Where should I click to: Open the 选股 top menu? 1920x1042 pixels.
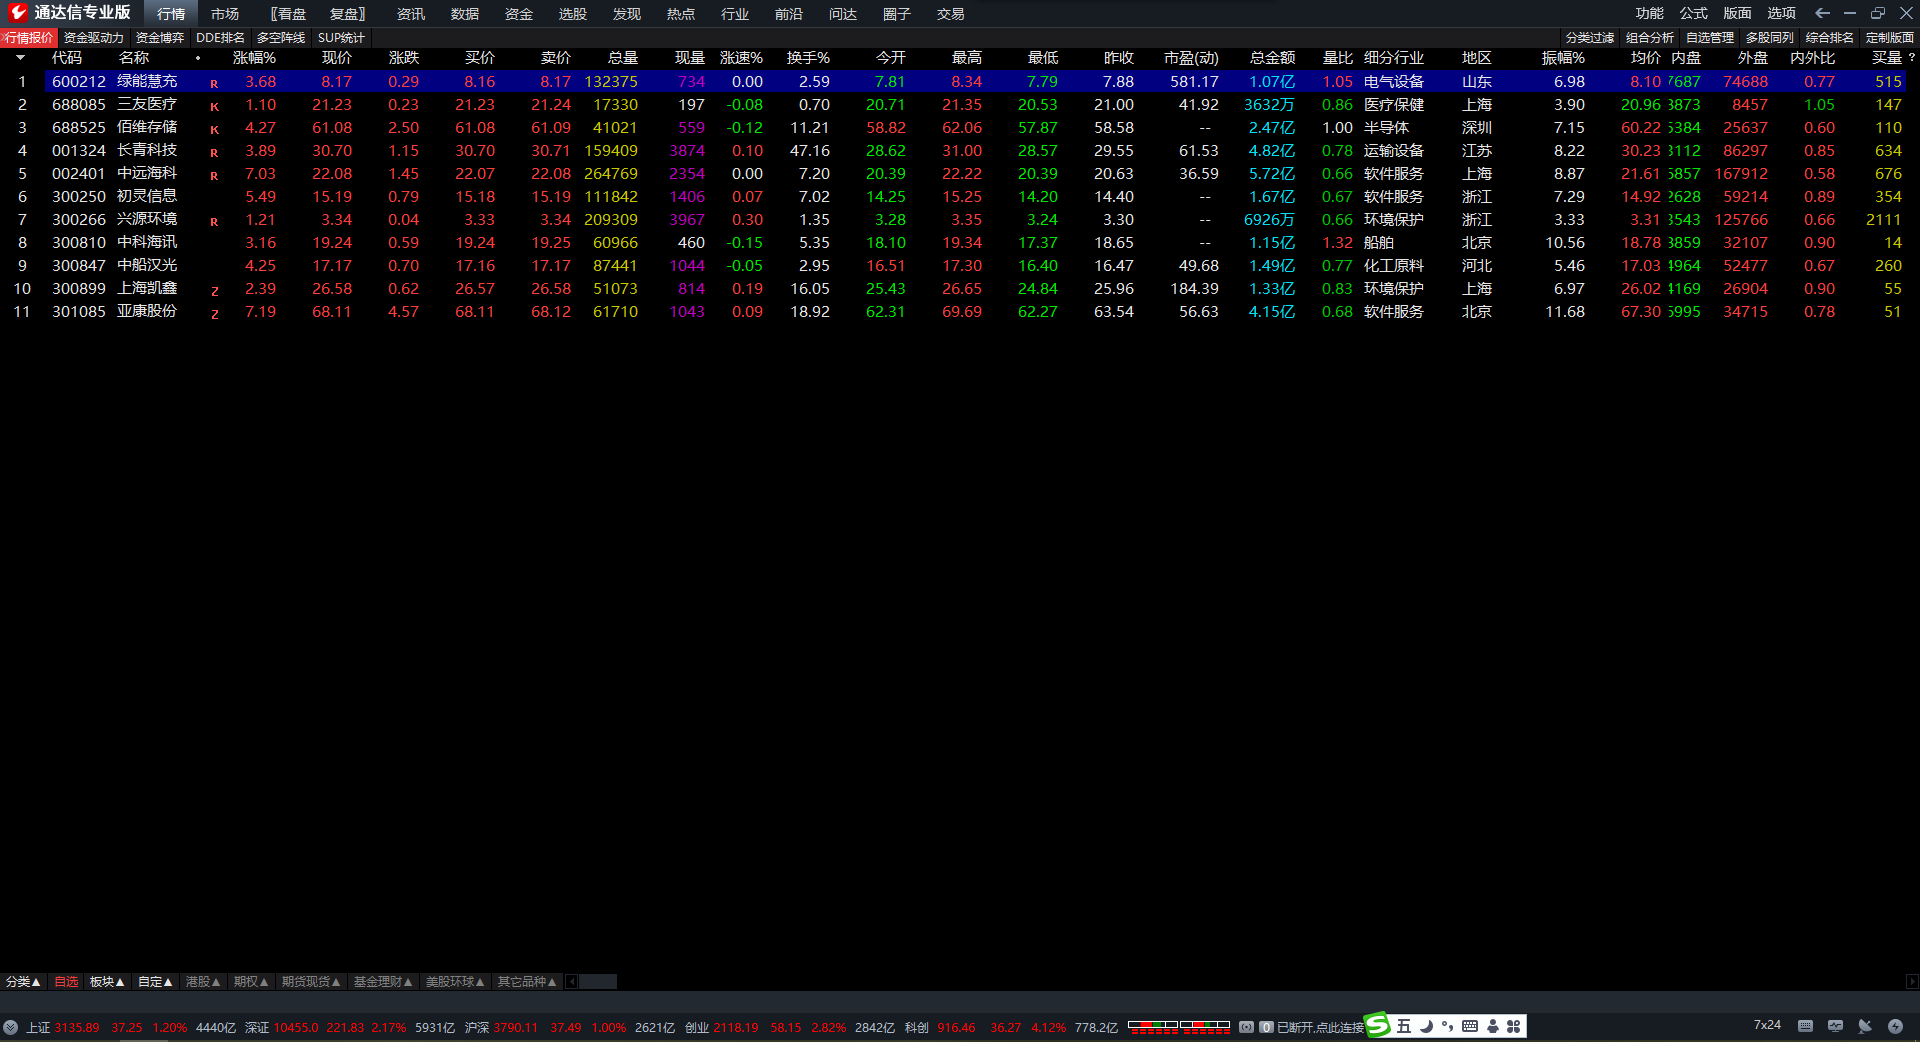[x=573, y=14]
